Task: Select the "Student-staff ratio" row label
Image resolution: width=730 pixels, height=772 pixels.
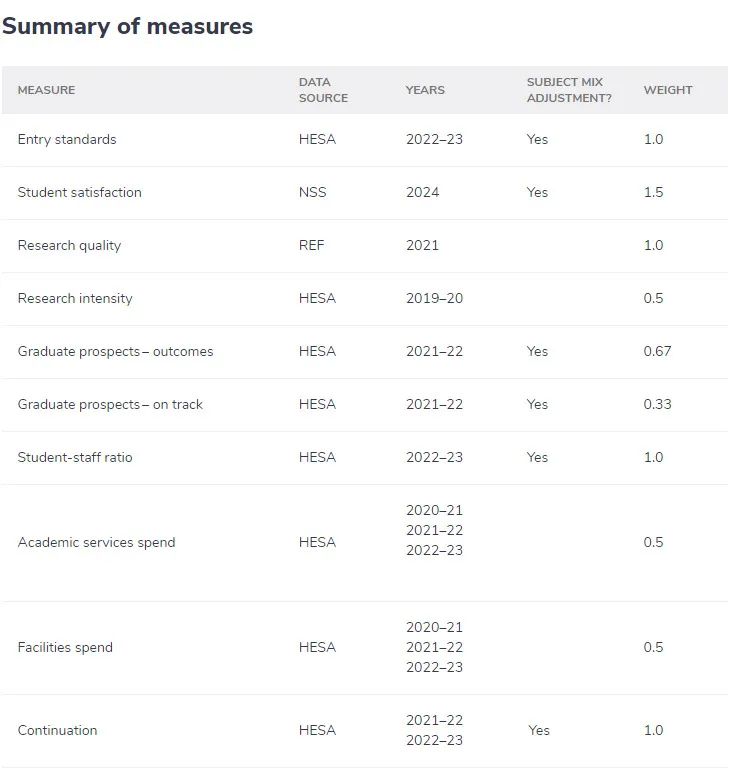Action: click(x=75, y=458)
